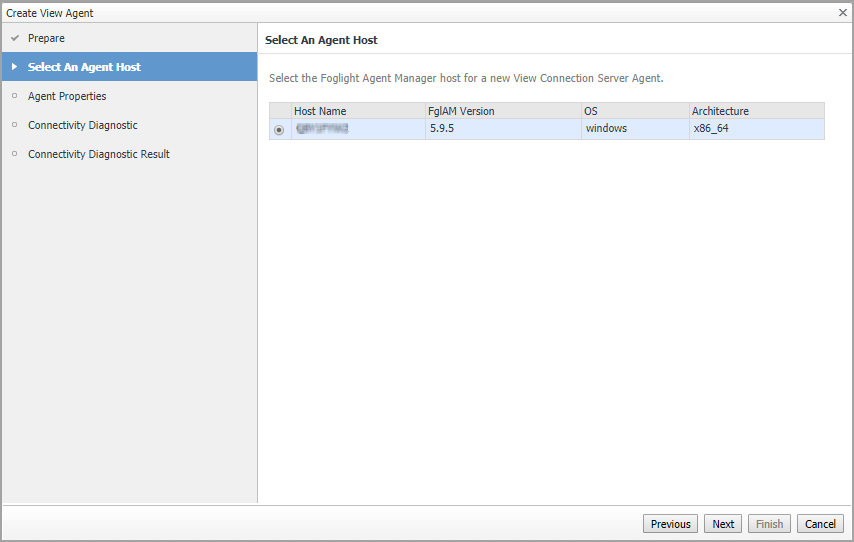The image size is (854, 542).
Task: Open the Connectivity Diagnostic step
Action: click(83, 125)
